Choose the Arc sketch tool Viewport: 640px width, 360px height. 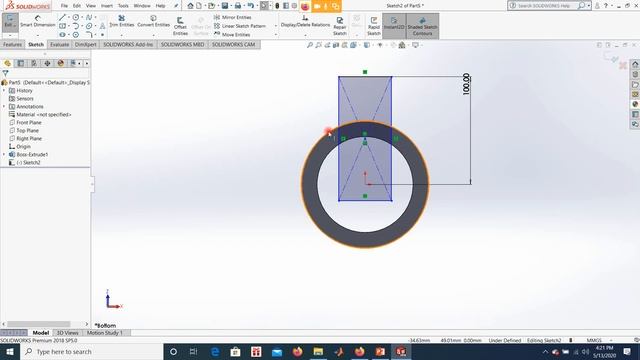76,26
